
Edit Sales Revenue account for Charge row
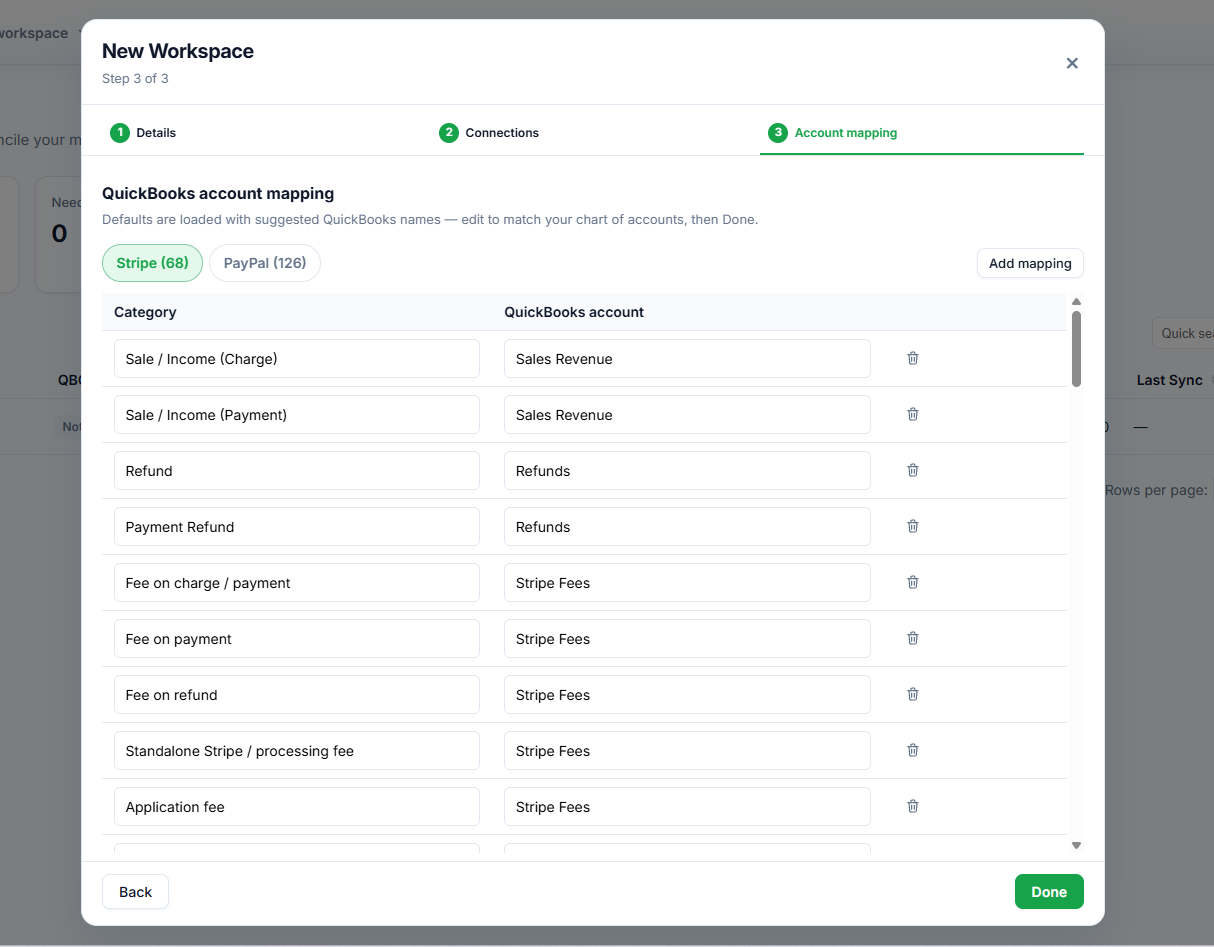[x=687, y=359]
